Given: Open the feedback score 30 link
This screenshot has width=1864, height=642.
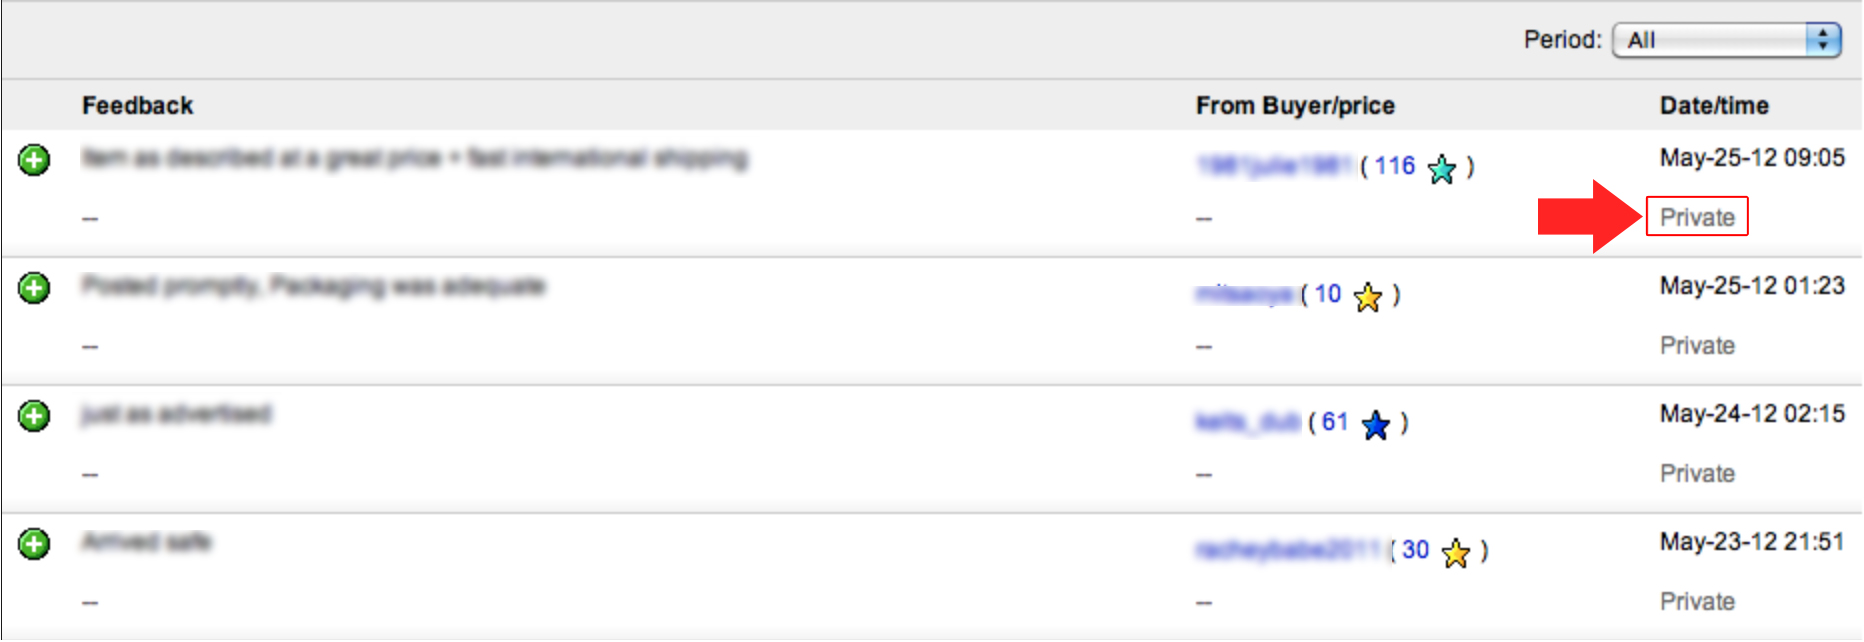Looking at the screenshot, I should (1415, 550).
